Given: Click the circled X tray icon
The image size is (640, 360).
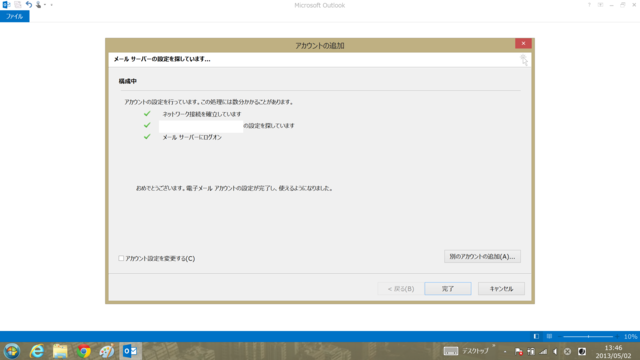Looking at the screenshot, I should (x=567, y=351).
